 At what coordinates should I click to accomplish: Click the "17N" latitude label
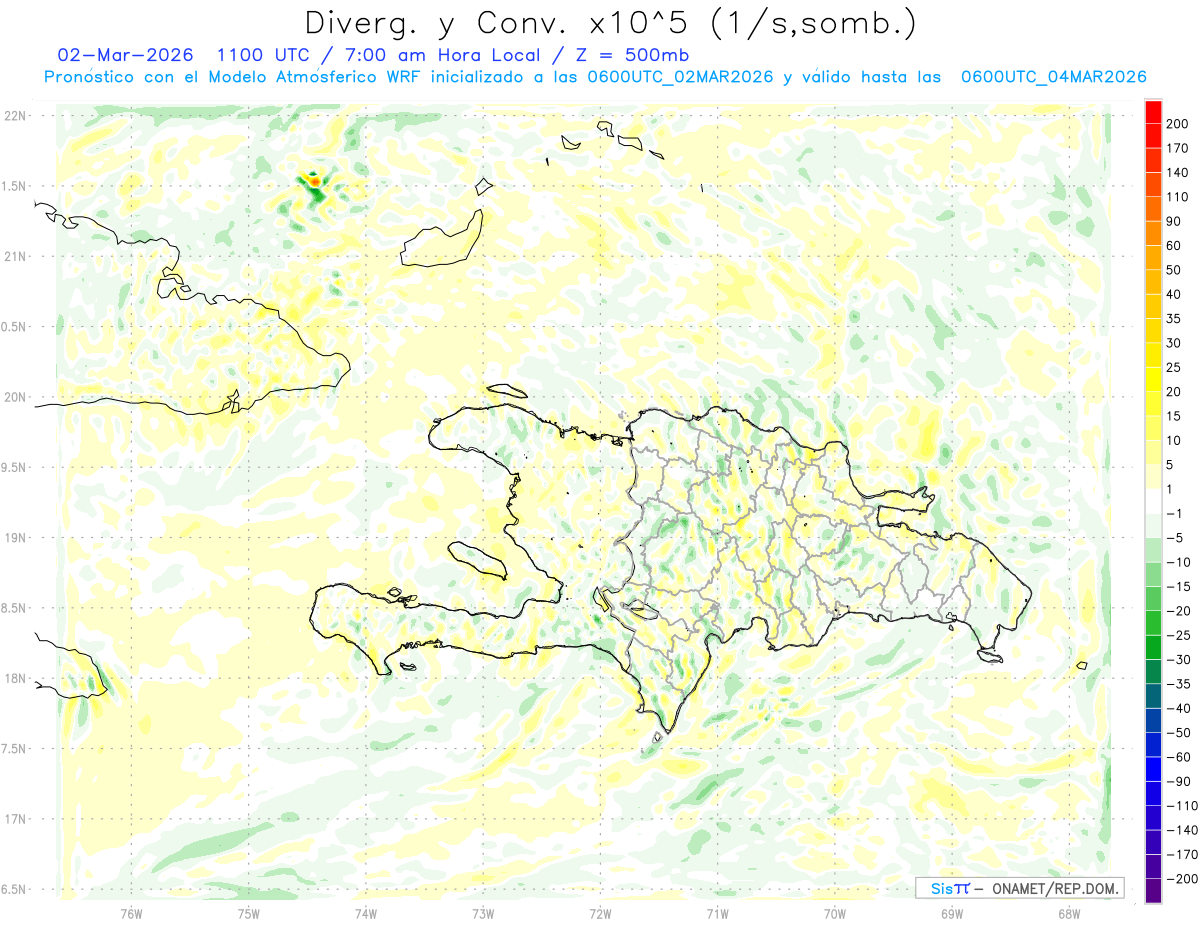coord(14,819)
